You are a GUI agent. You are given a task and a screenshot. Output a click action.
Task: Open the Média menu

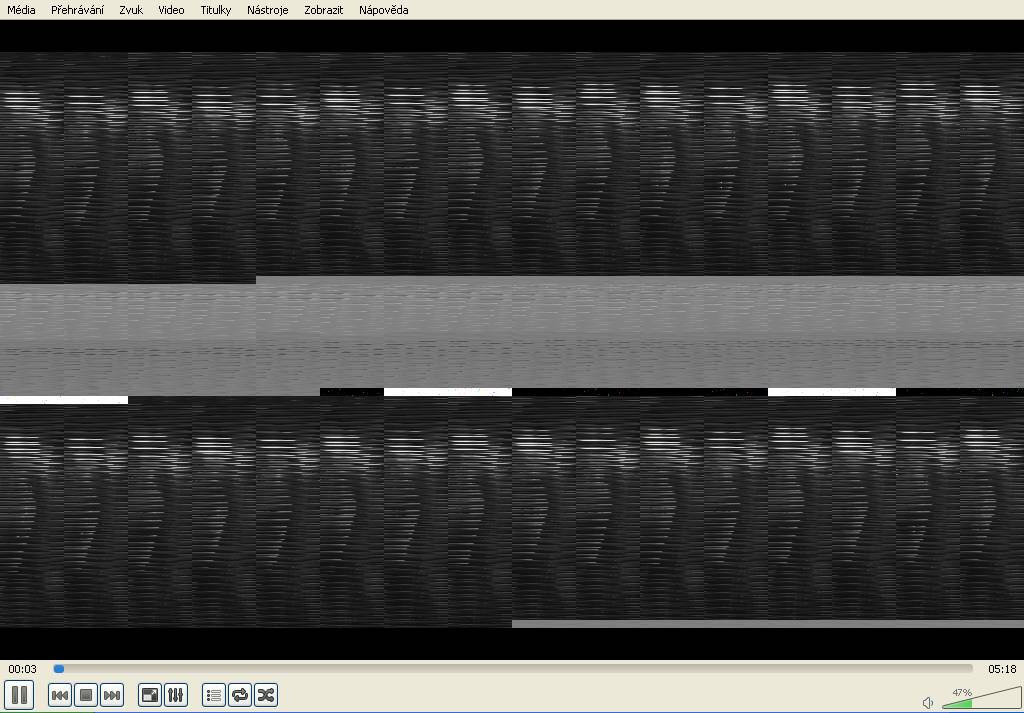coord(21,10)
